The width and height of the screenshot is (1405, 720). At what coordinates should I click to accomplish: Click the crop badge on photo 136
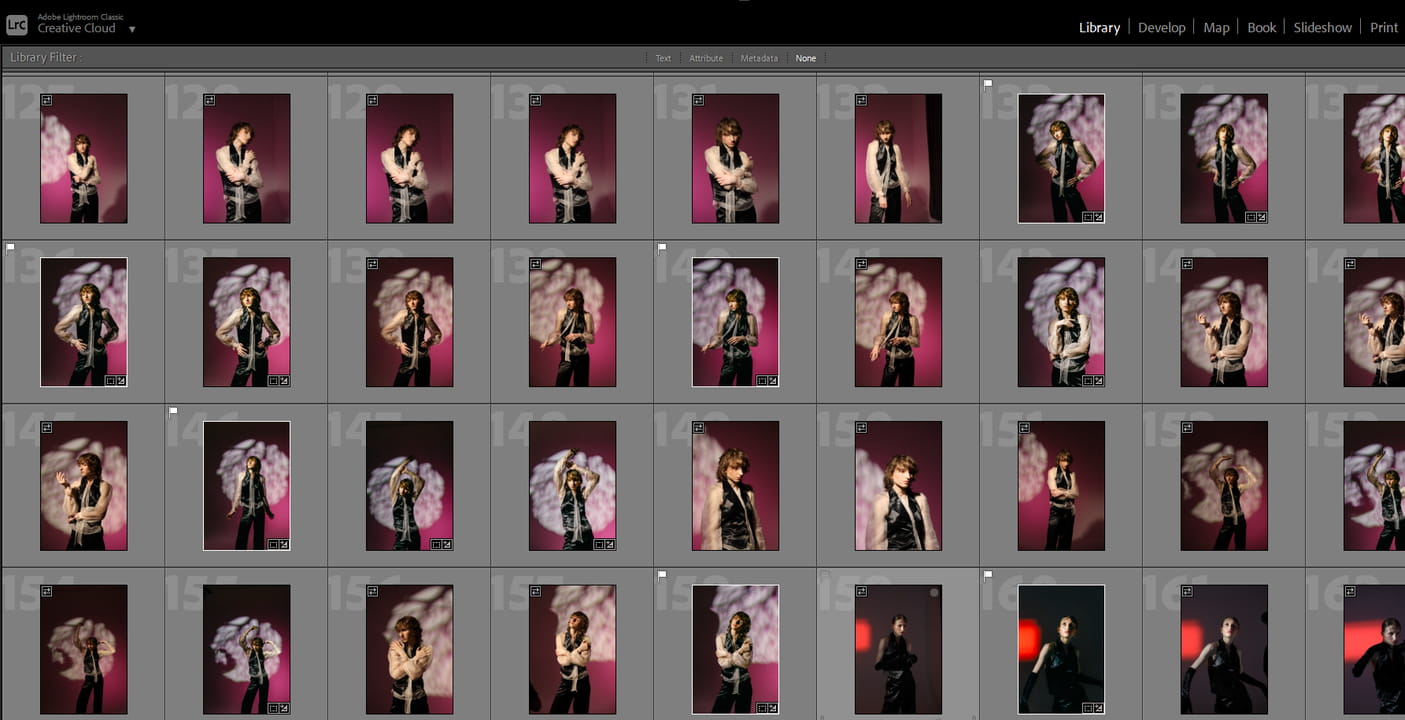pos(109,380)
